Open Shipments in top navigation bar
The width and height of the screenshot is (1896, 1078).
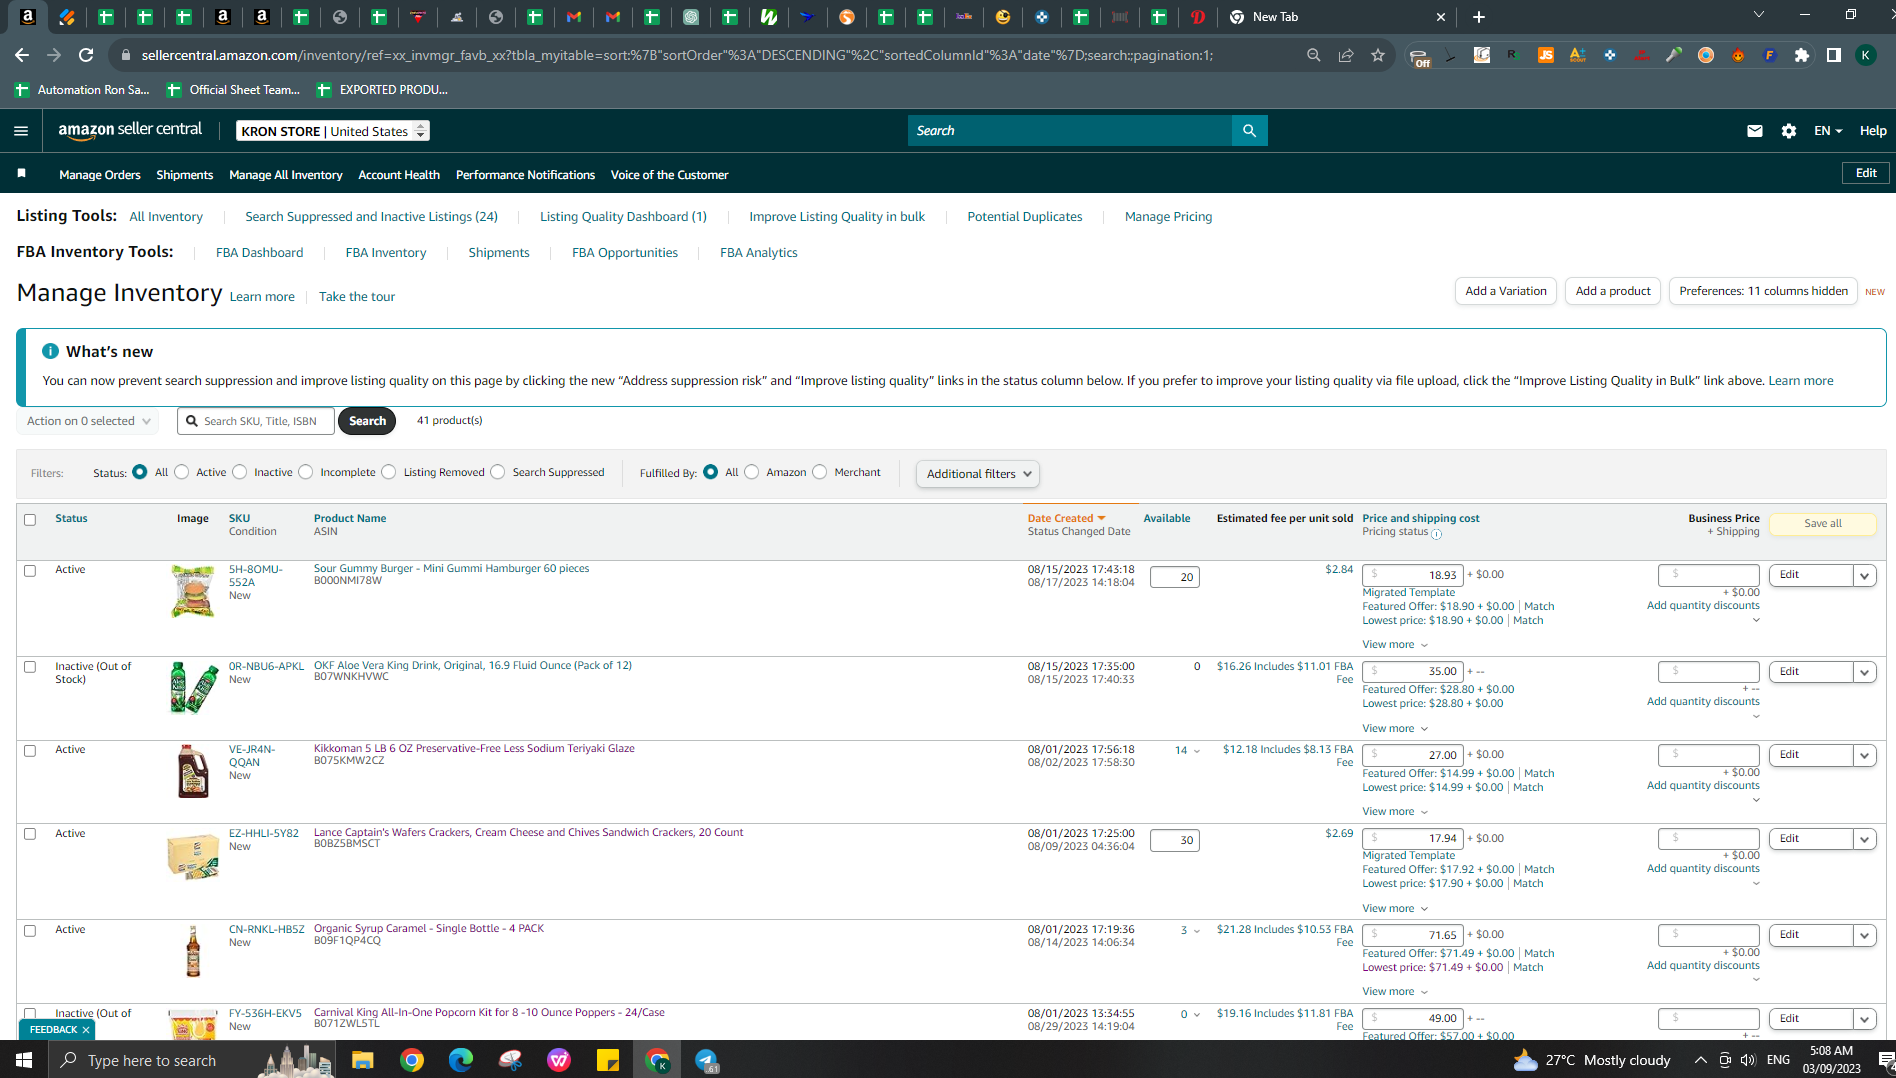coord(185,175)
